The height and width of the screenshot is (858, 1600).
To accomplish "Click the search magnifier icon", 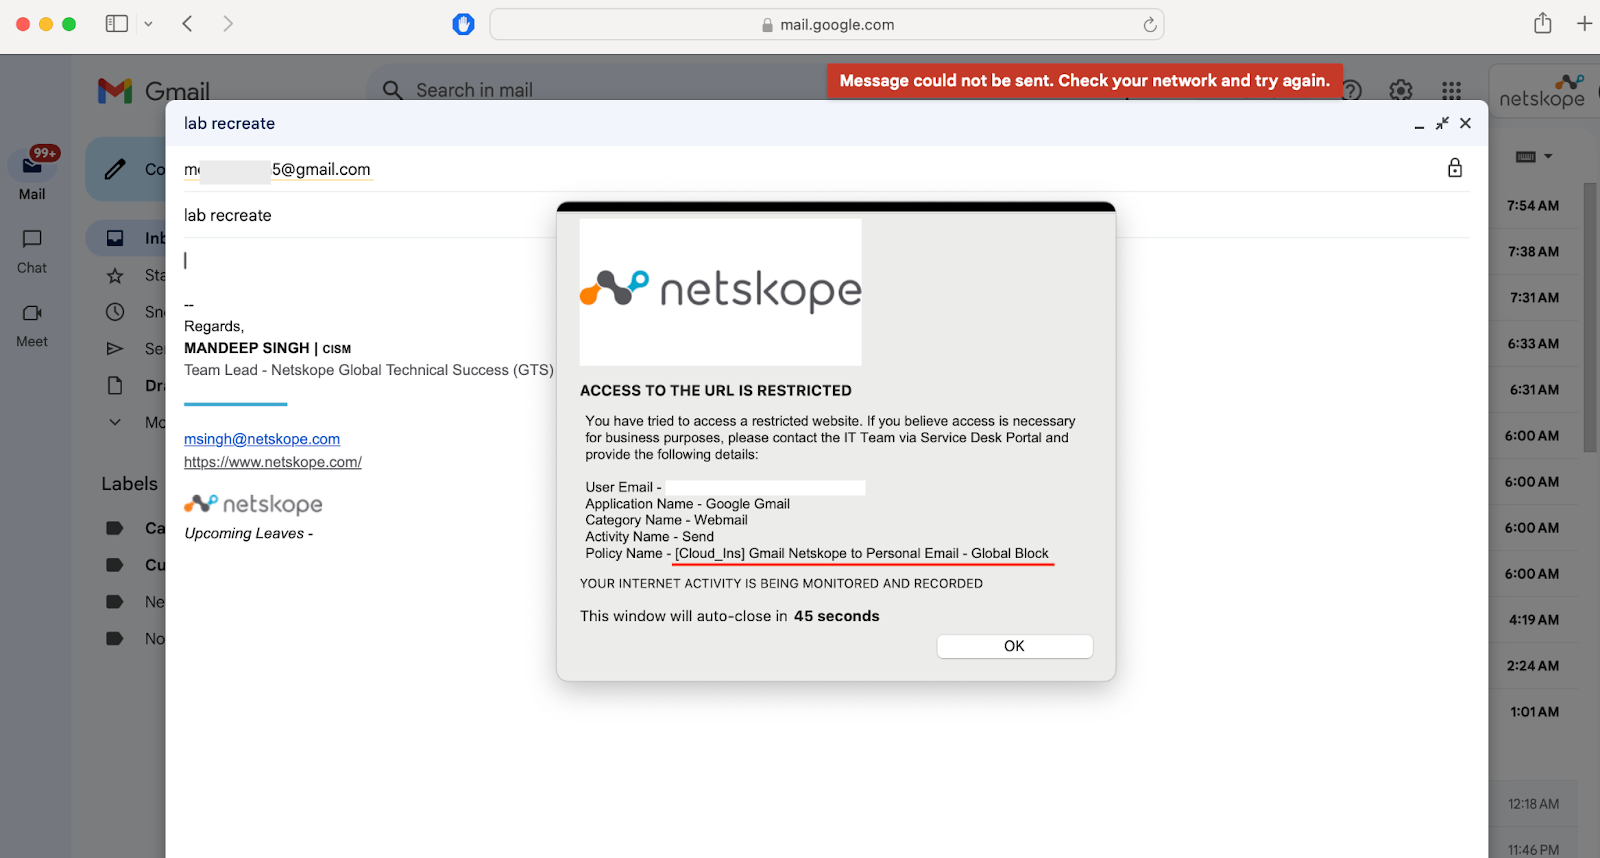I will [393, 90].
